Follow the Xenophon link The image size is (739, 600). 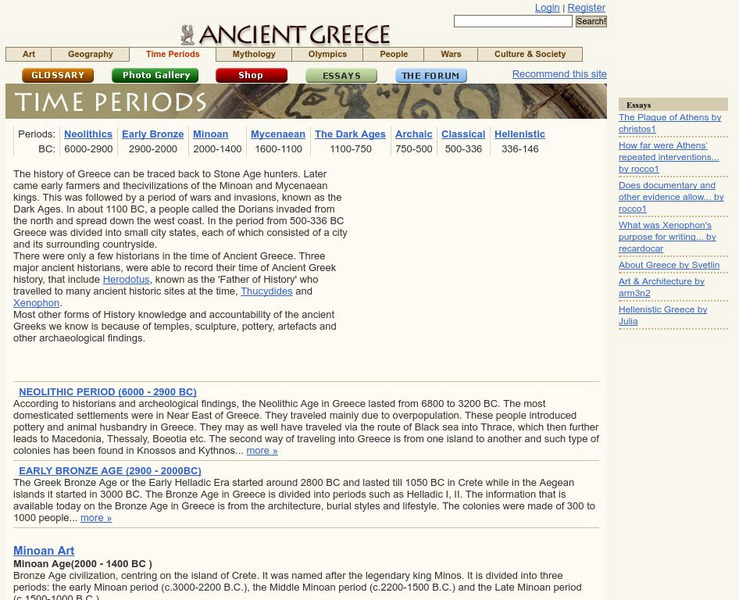pyautogui.click(x=36, y=303)
